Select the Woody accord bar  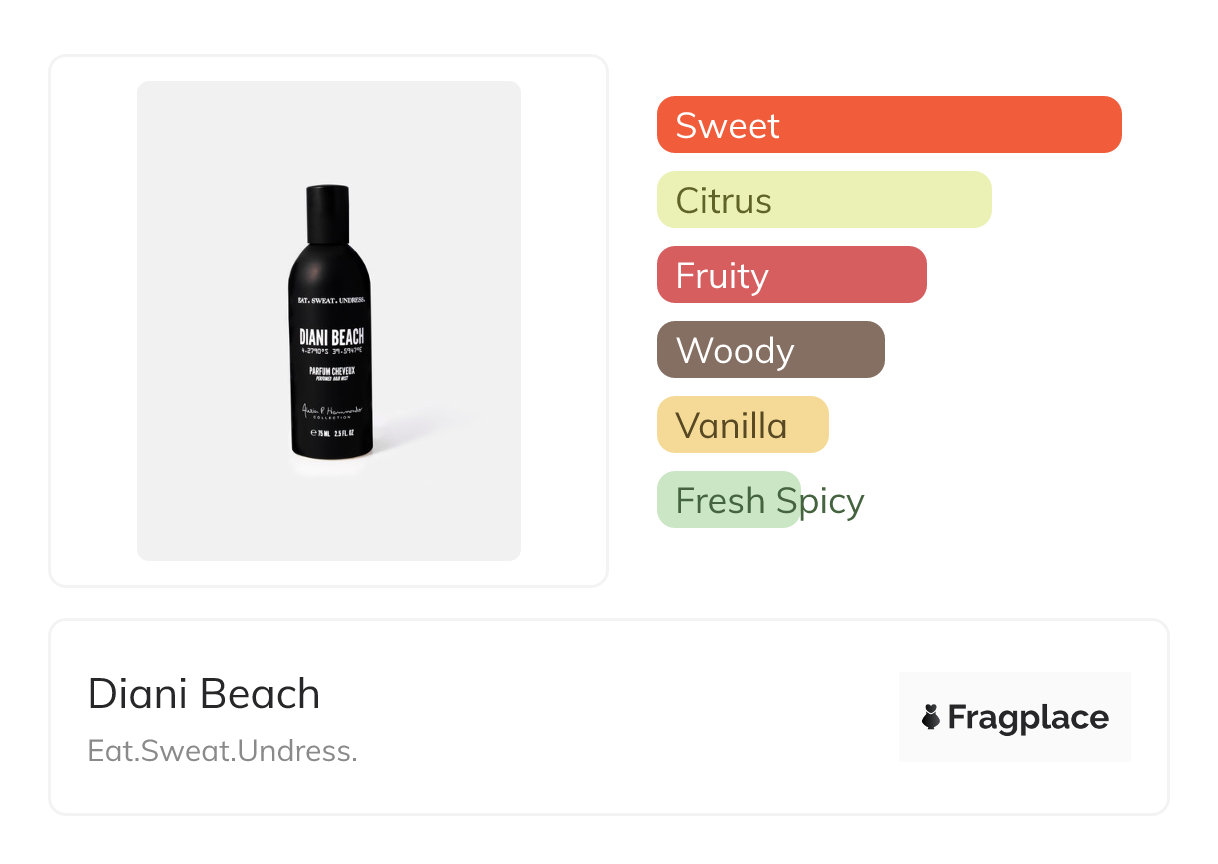(770, 350)
